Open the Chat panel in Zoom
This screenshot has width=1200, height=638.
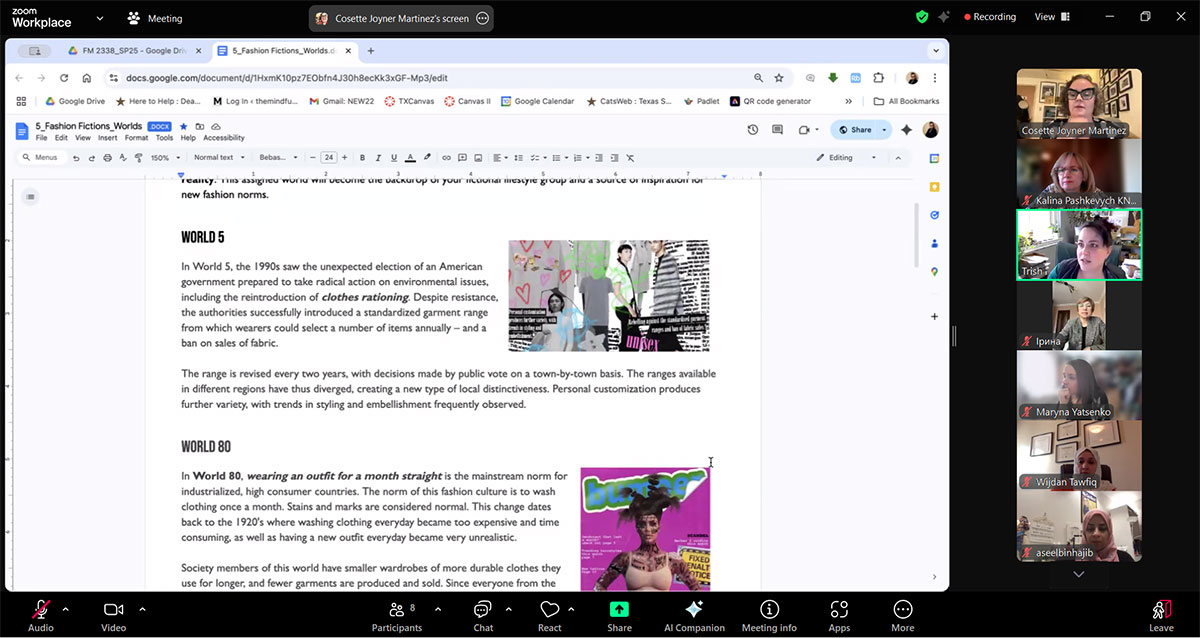483,614
